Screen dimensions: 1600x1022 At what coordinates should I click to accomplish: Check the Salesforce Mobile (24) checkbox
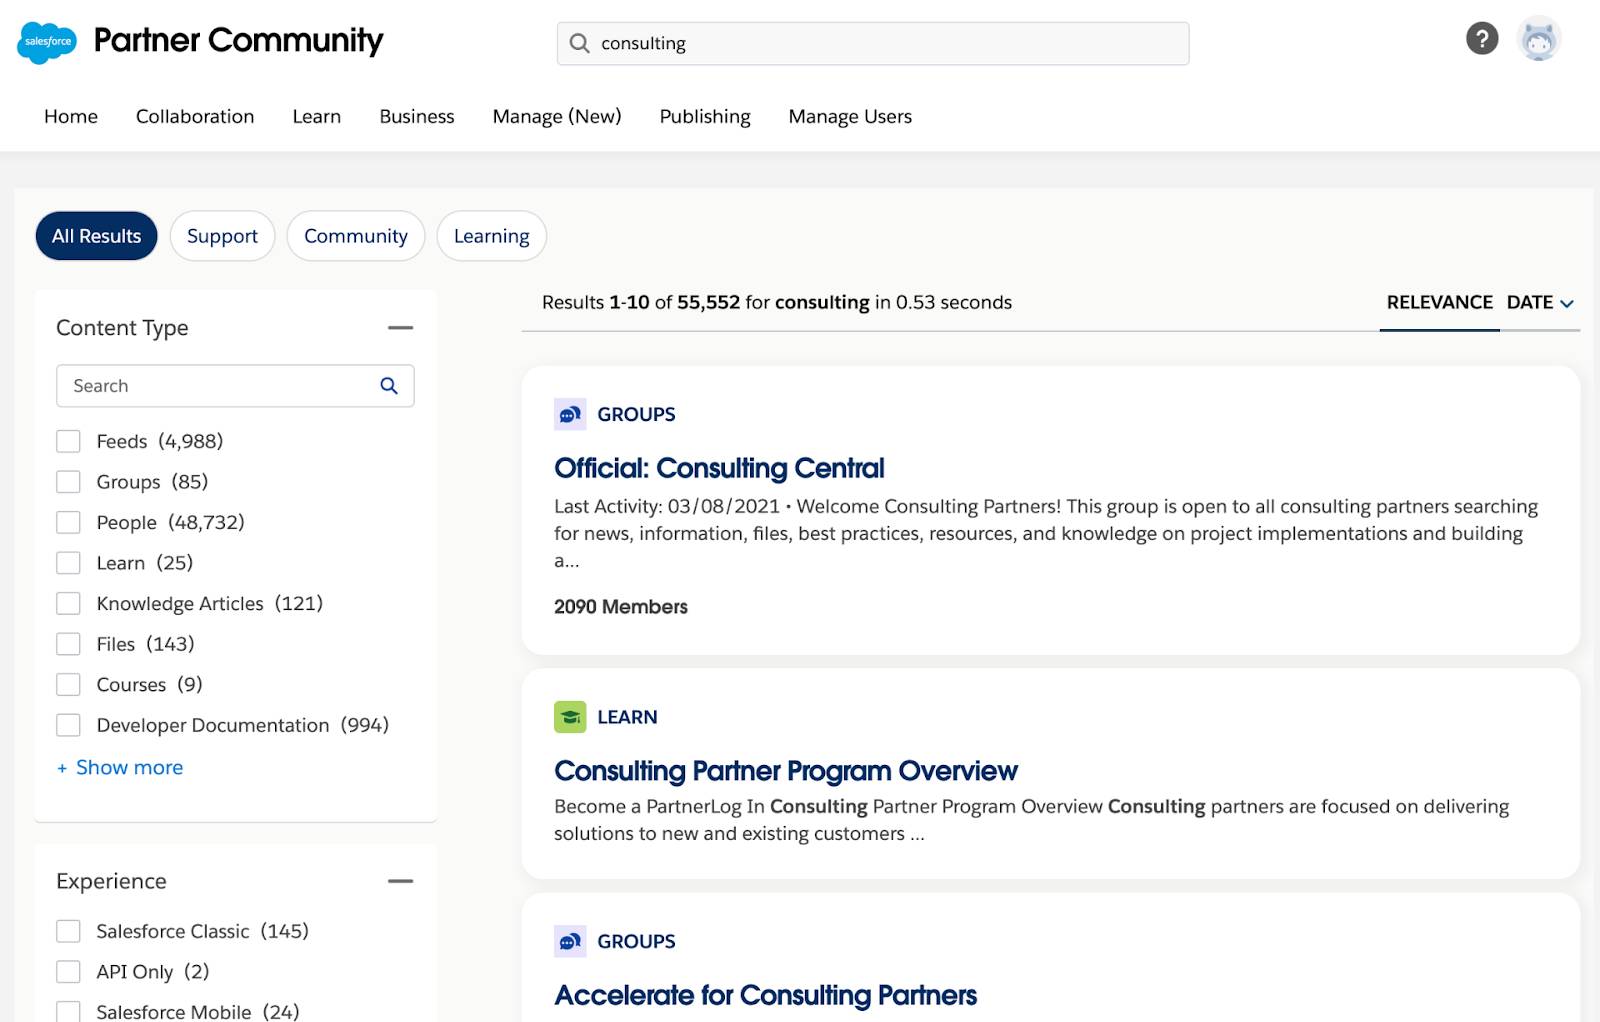pyautogui.click(x=68, y=1012)
